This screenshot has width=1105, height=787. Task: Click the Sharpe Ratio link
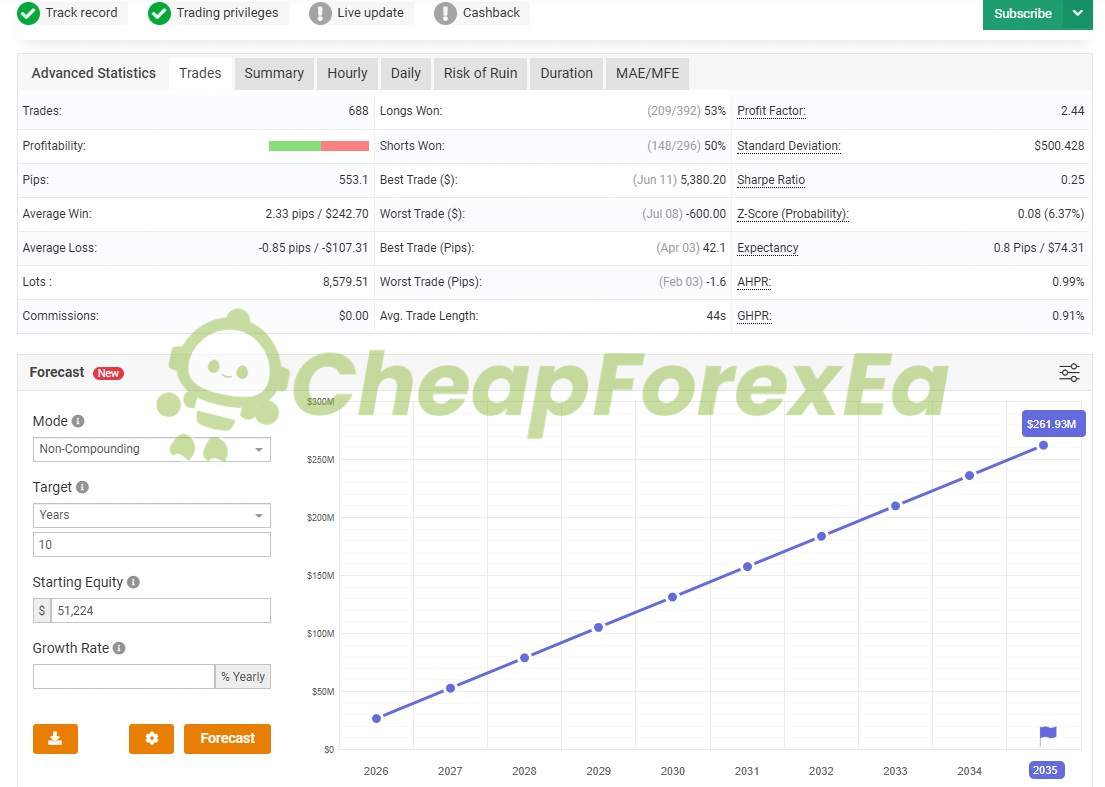click(771, 180)
